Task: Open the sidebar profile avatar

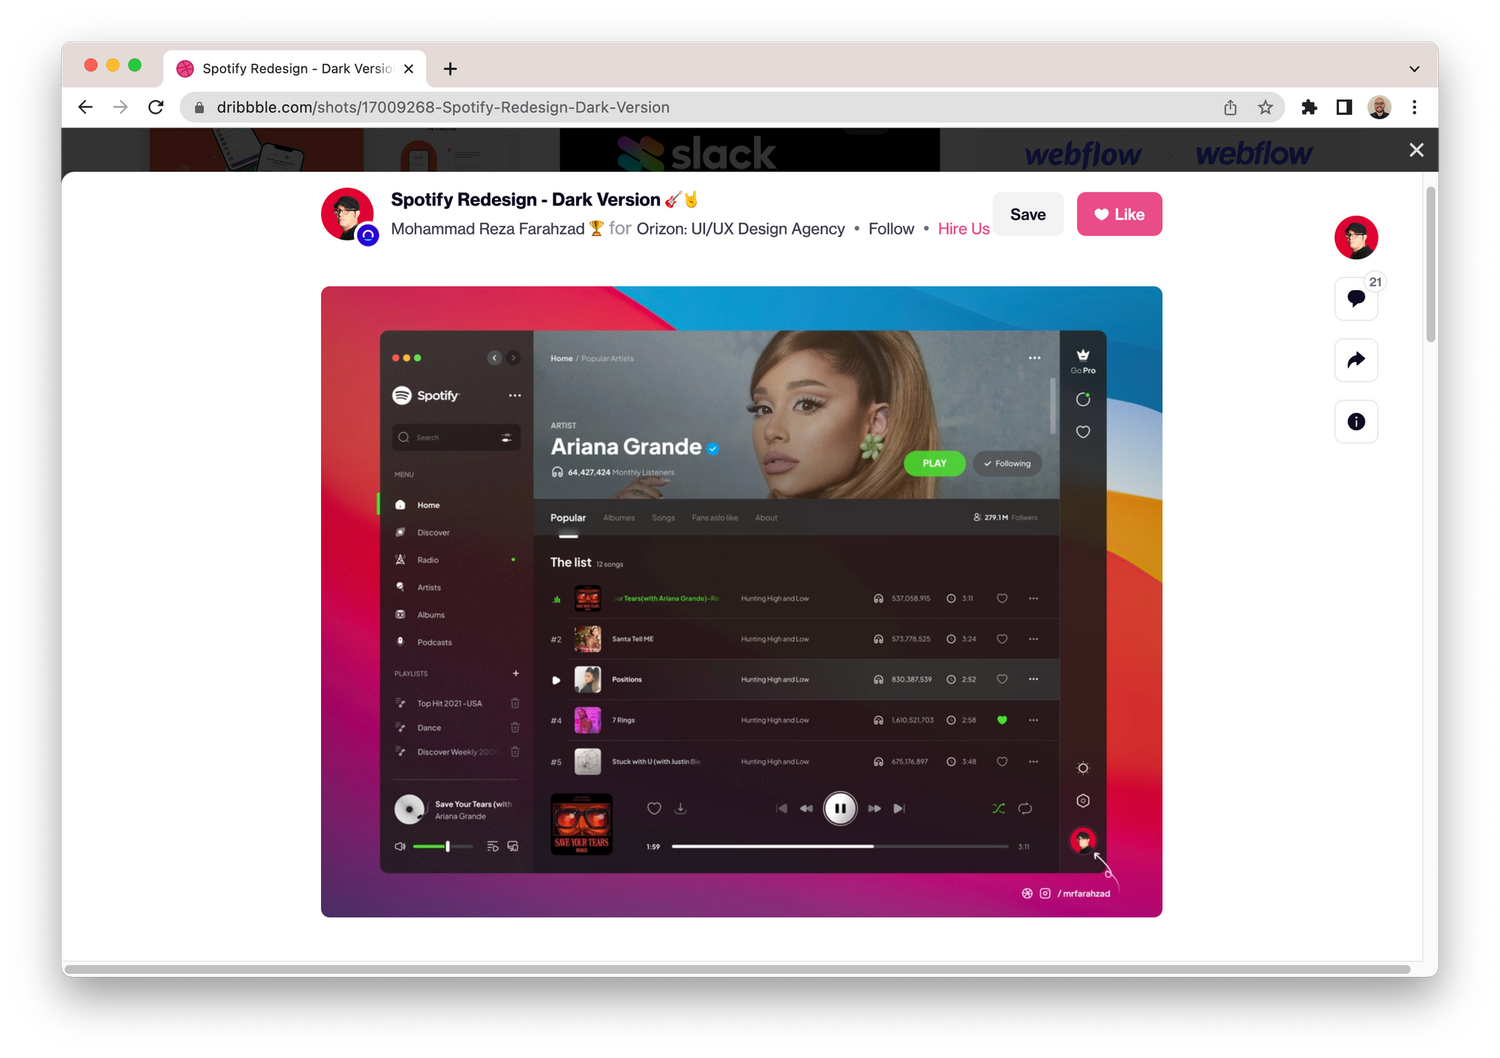Action: point(1356,237)
